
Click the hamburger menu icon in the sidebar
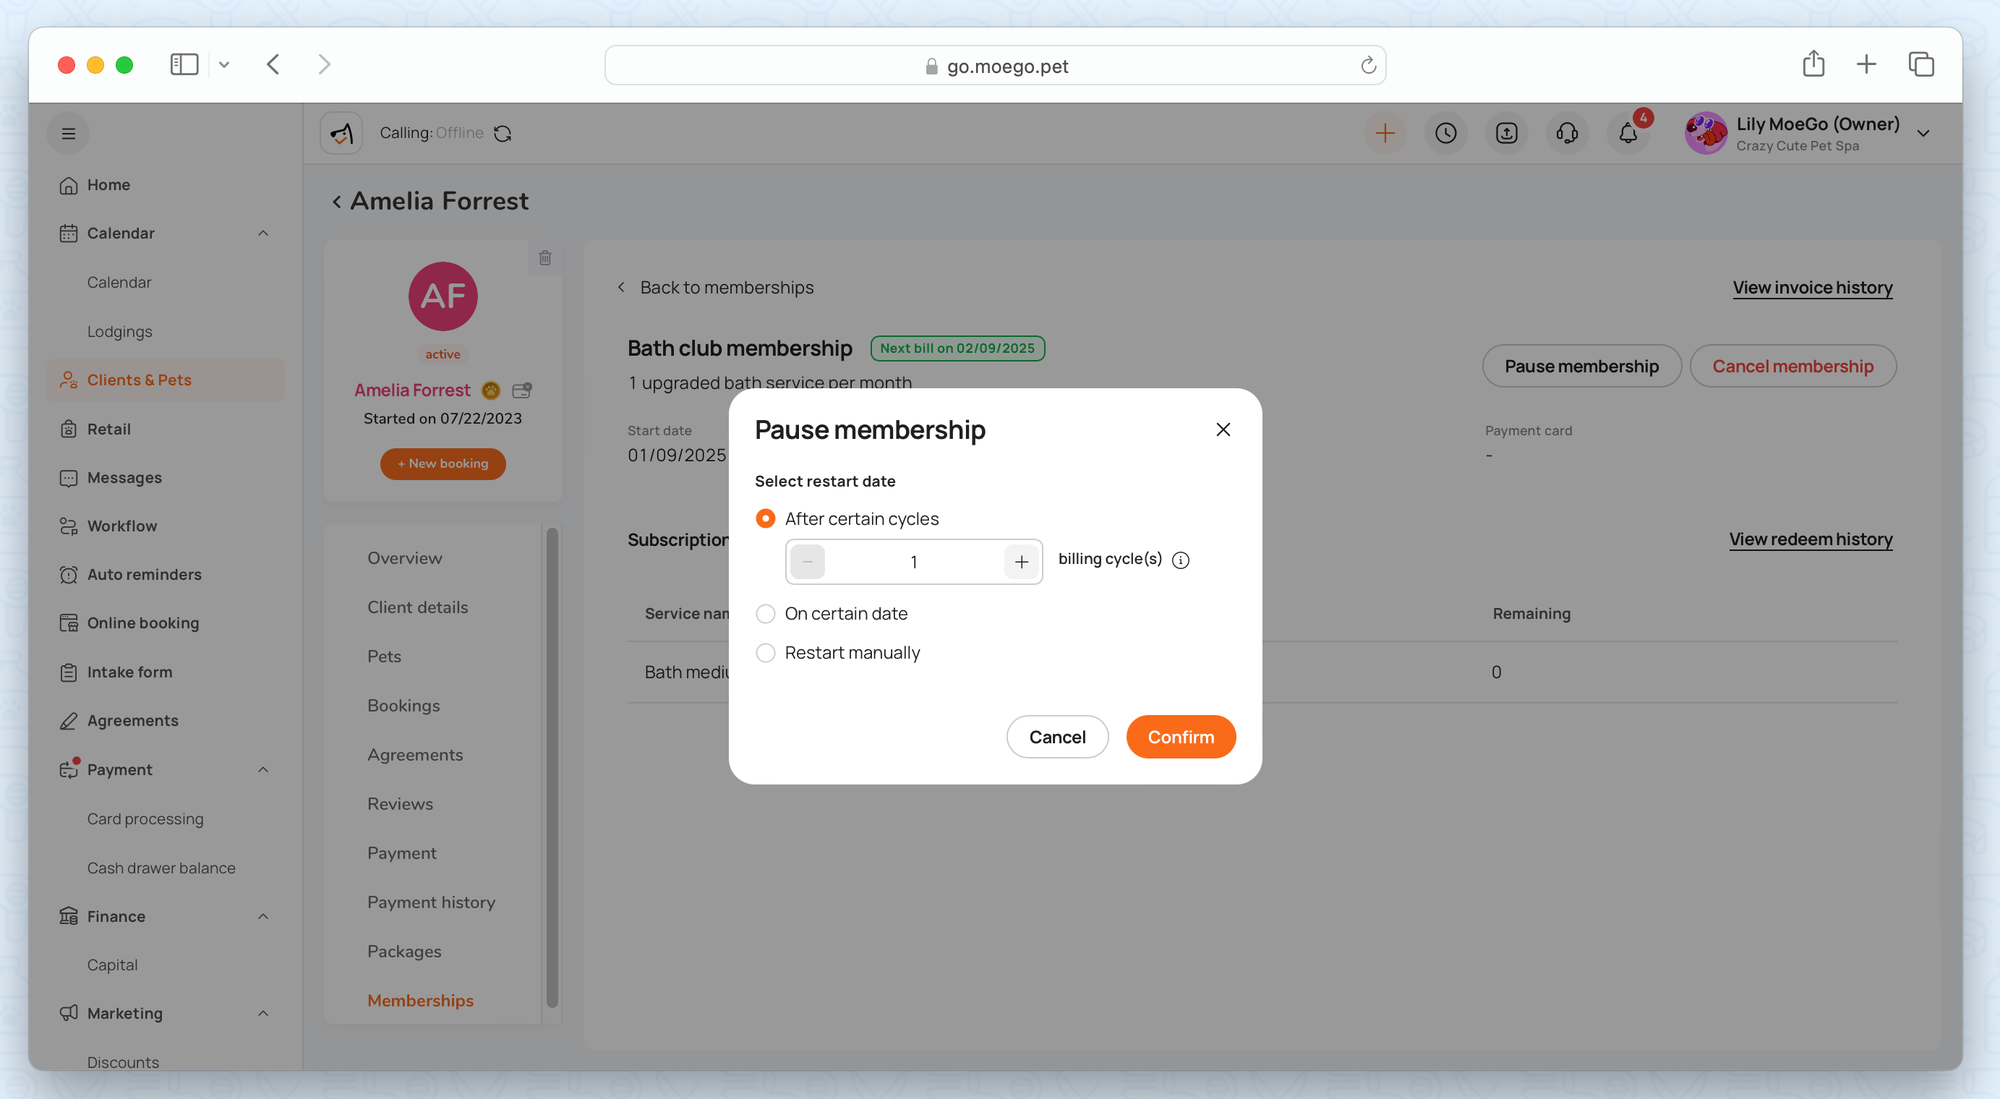point(68,133)
